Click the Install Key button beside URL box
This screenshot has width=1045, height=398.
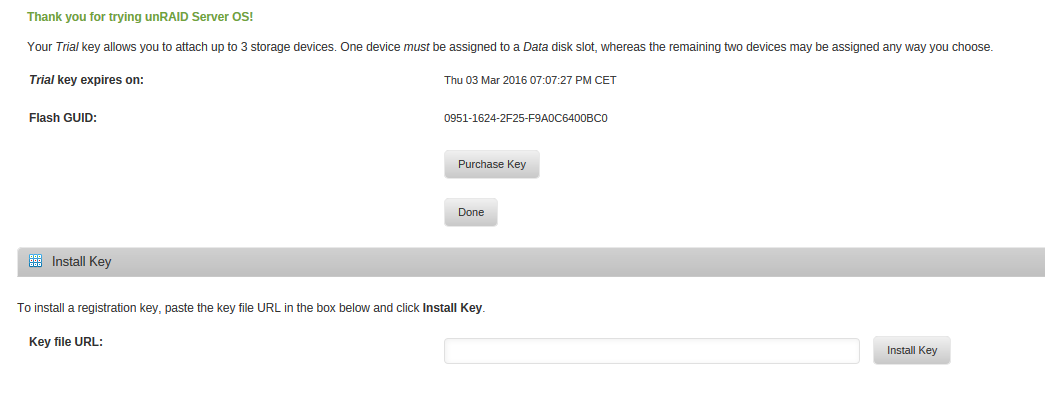(912, 350)
